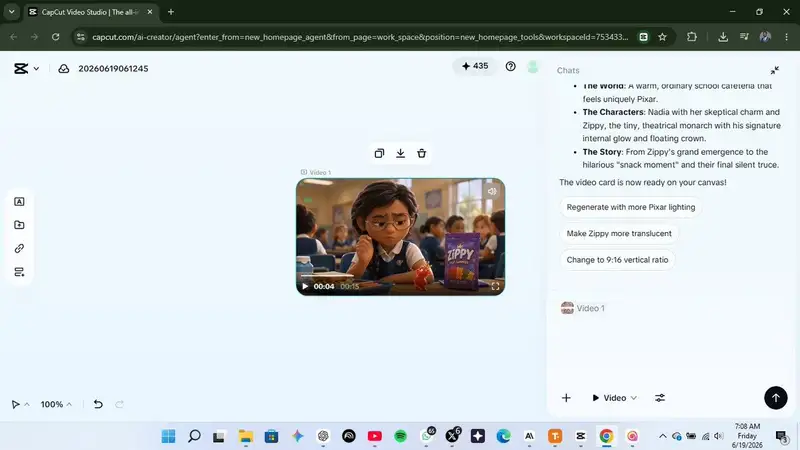Viewport: 800px width, 450px height.
Task: Close the CapCut Video Studio tab
Action: [x=150, y=12]
